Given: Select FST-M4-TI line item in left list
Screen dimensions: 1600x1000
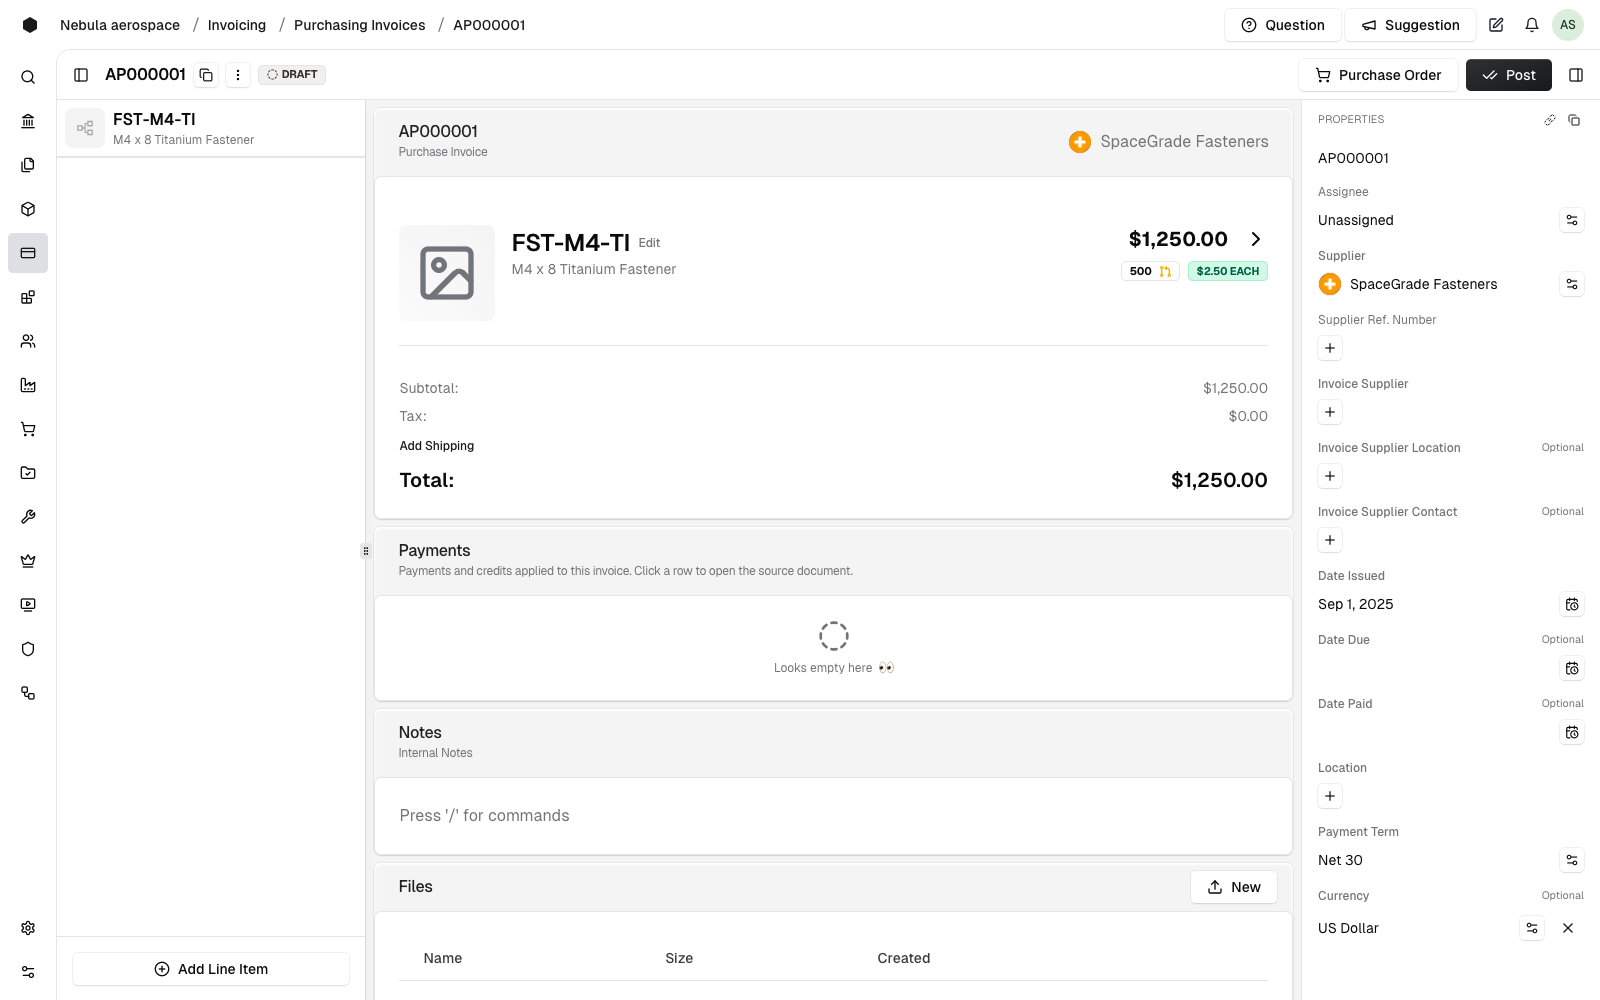Looking at the screenshot, I should click(x=211, y=128).
